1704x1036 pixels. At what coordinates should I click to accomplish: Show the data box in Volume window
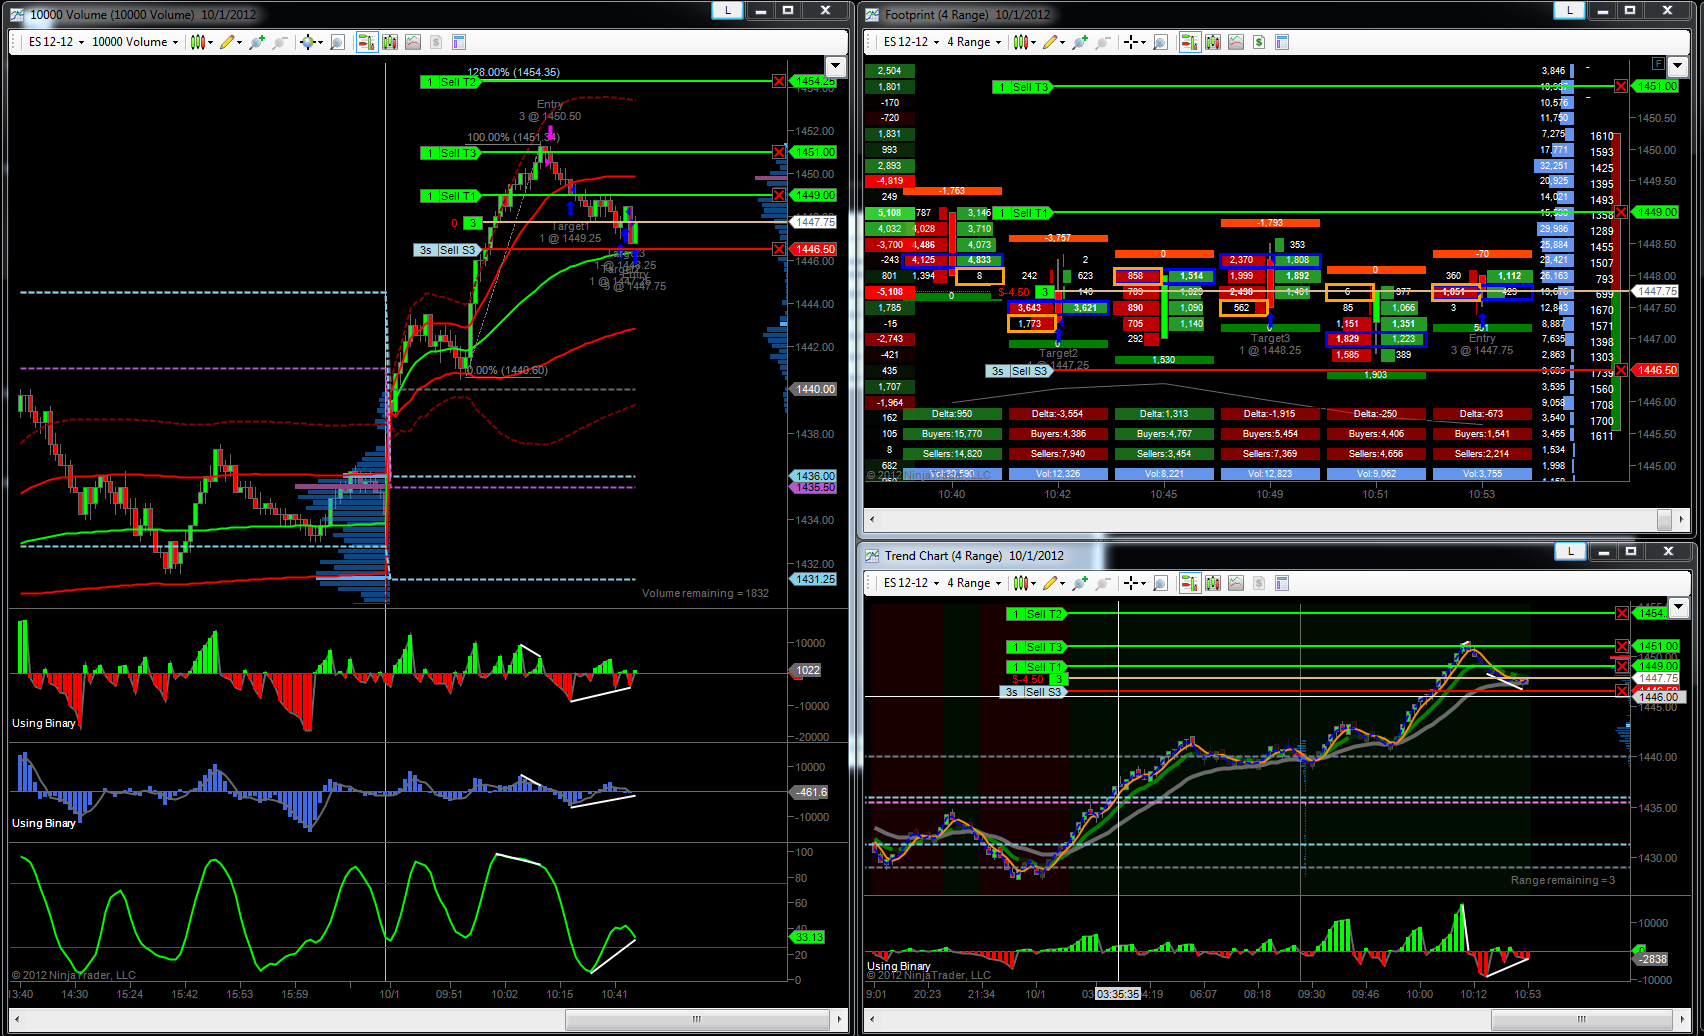(x=338, y=42)
